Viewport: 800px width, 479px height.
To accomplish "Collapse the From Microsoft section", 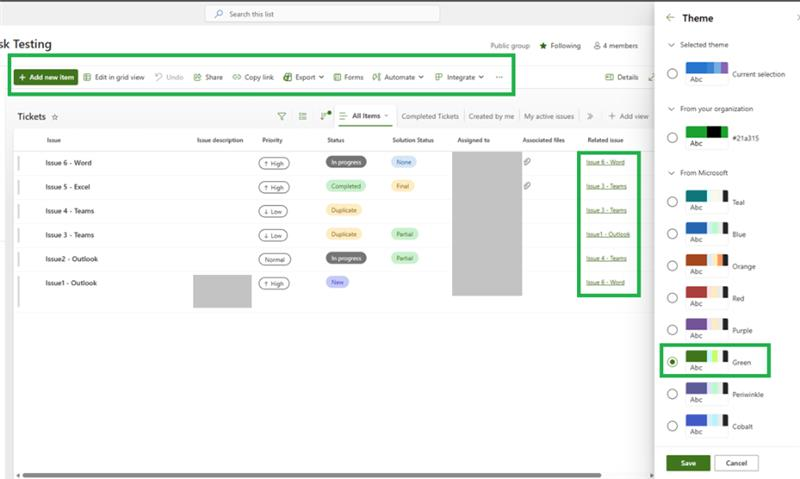I will tap(671, 173).
